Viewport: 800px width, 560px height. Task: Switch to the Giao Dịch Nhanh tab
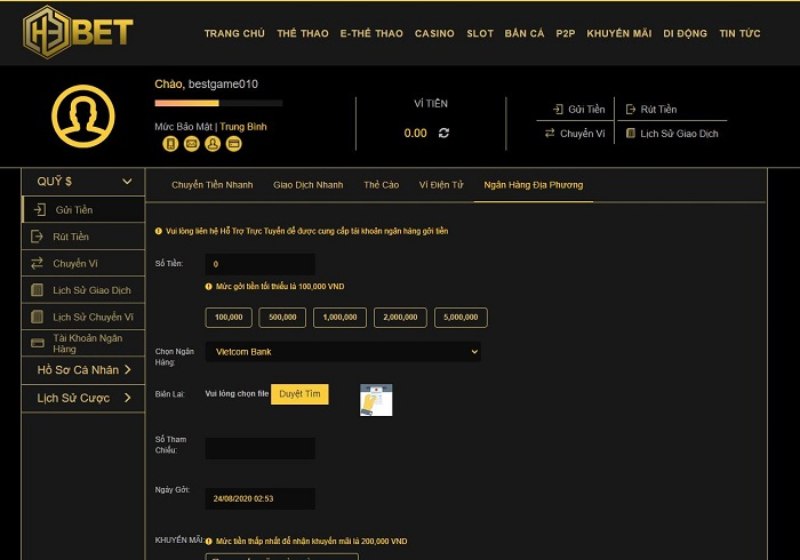308,185
